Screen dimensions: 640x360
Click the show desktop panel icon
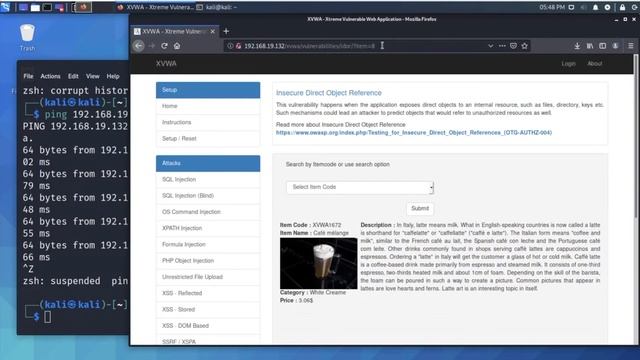point(23,7)
